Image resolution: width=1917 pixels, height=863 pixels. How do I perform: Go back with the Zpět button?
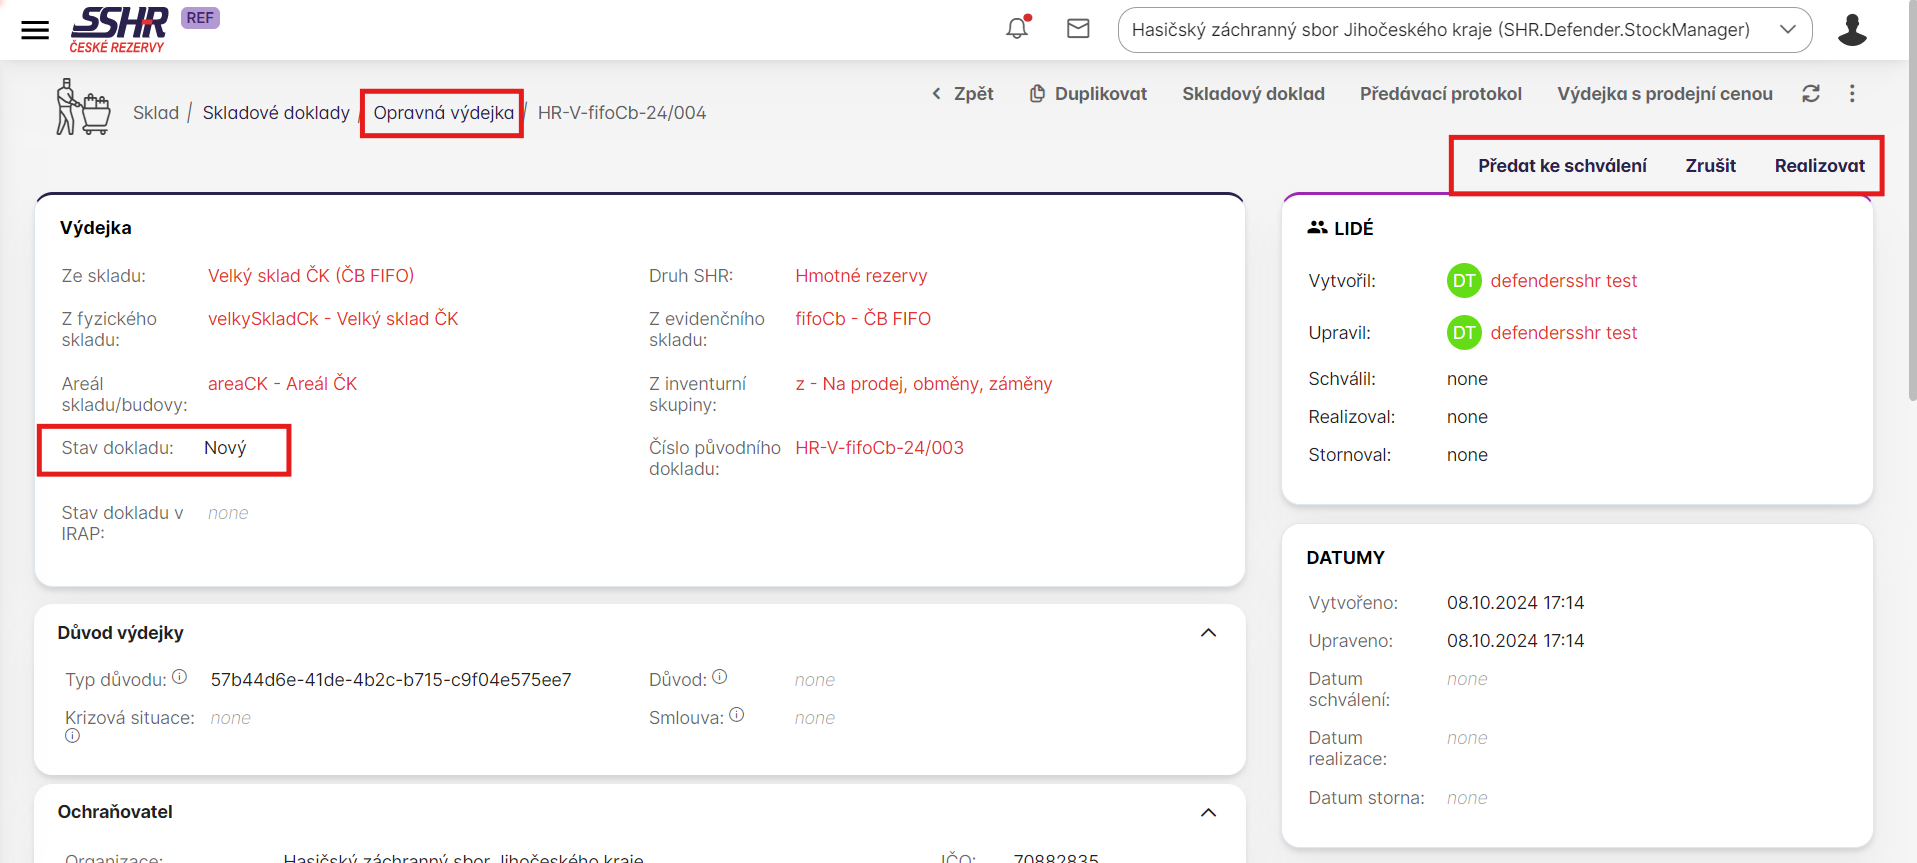[x=962, y=94]
